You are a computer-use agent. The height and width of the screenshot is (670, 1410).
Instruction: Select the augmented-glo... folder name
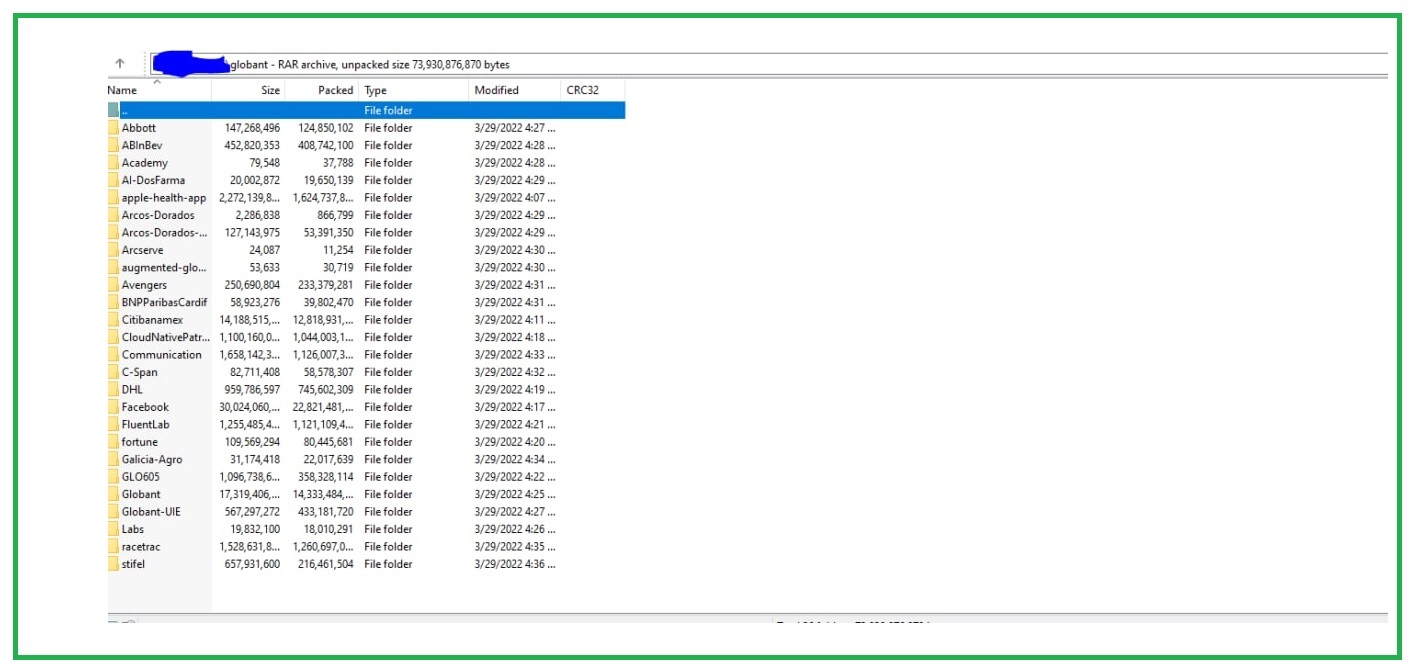164,267
